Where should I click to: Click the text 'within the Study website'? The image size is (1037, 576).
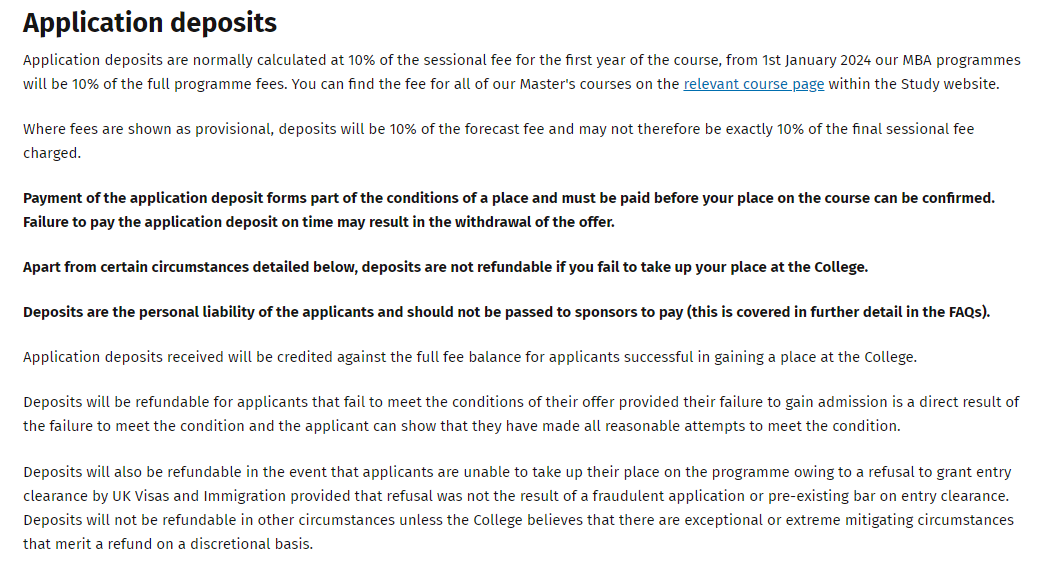tap(913, 84)
